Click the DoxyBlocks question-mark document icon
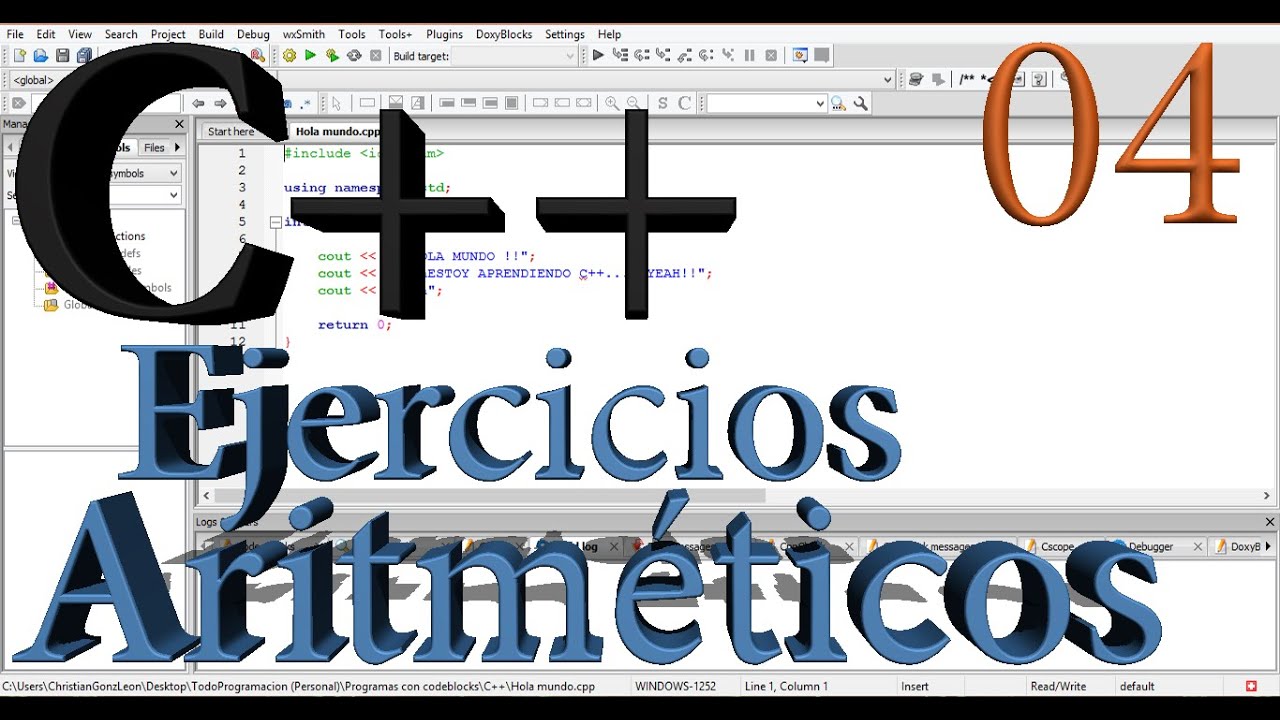This screenshot has height=720, width=1280. point(1039,79)
